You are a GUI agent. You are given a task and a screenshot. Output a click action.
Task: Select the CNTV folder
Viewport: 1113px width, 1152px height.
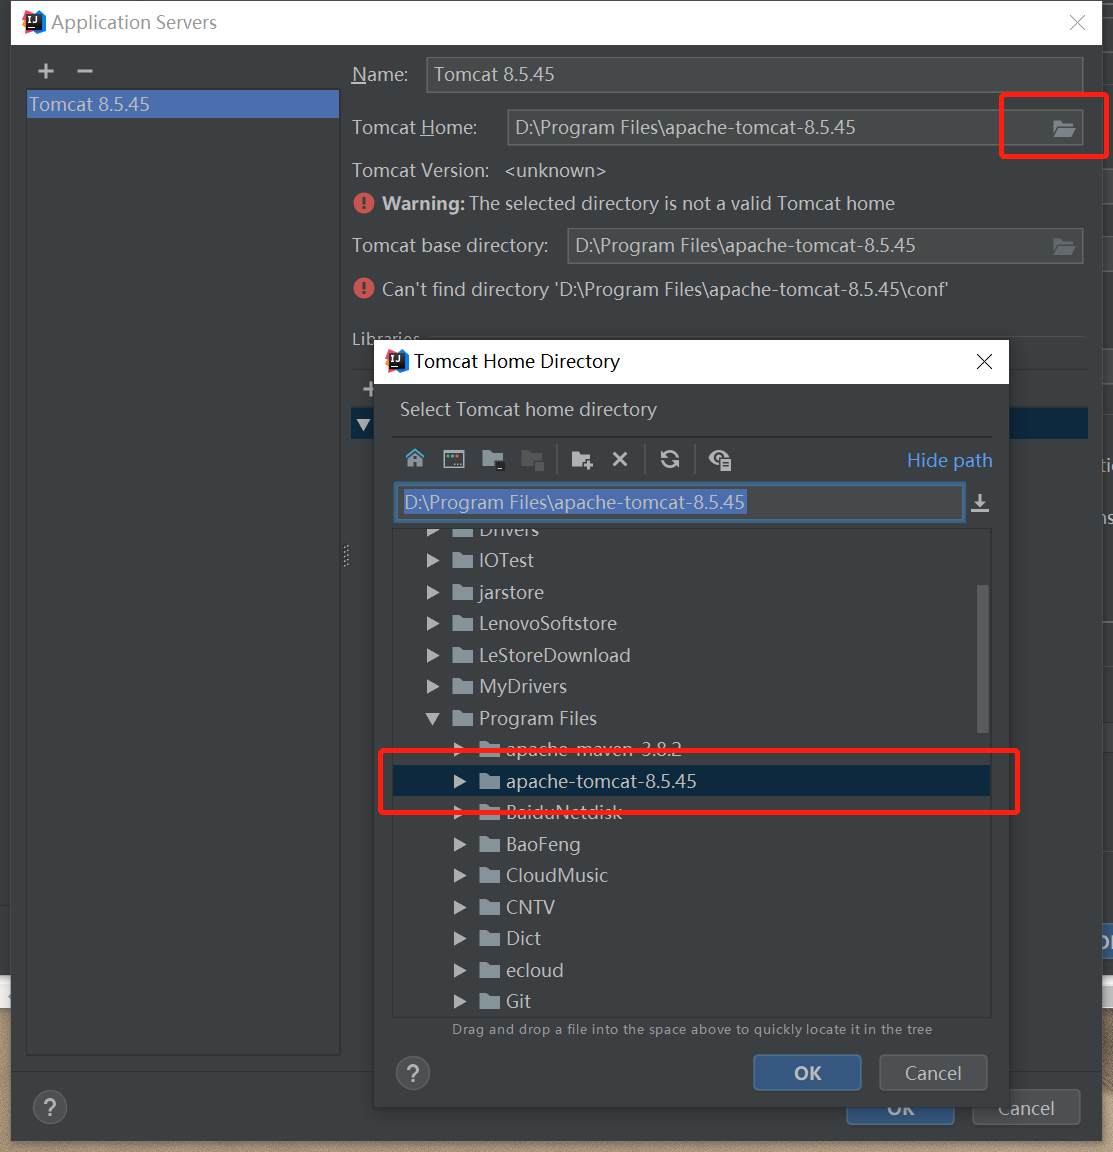pos(691,907)
